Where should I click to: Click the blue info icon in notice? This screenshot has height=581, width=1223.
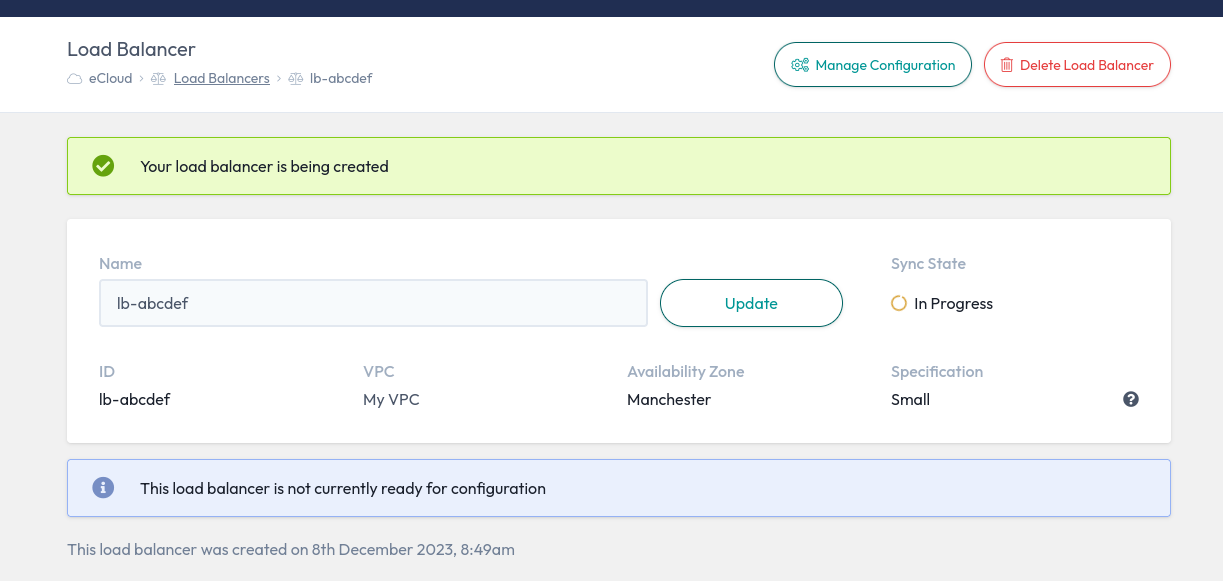103,488
